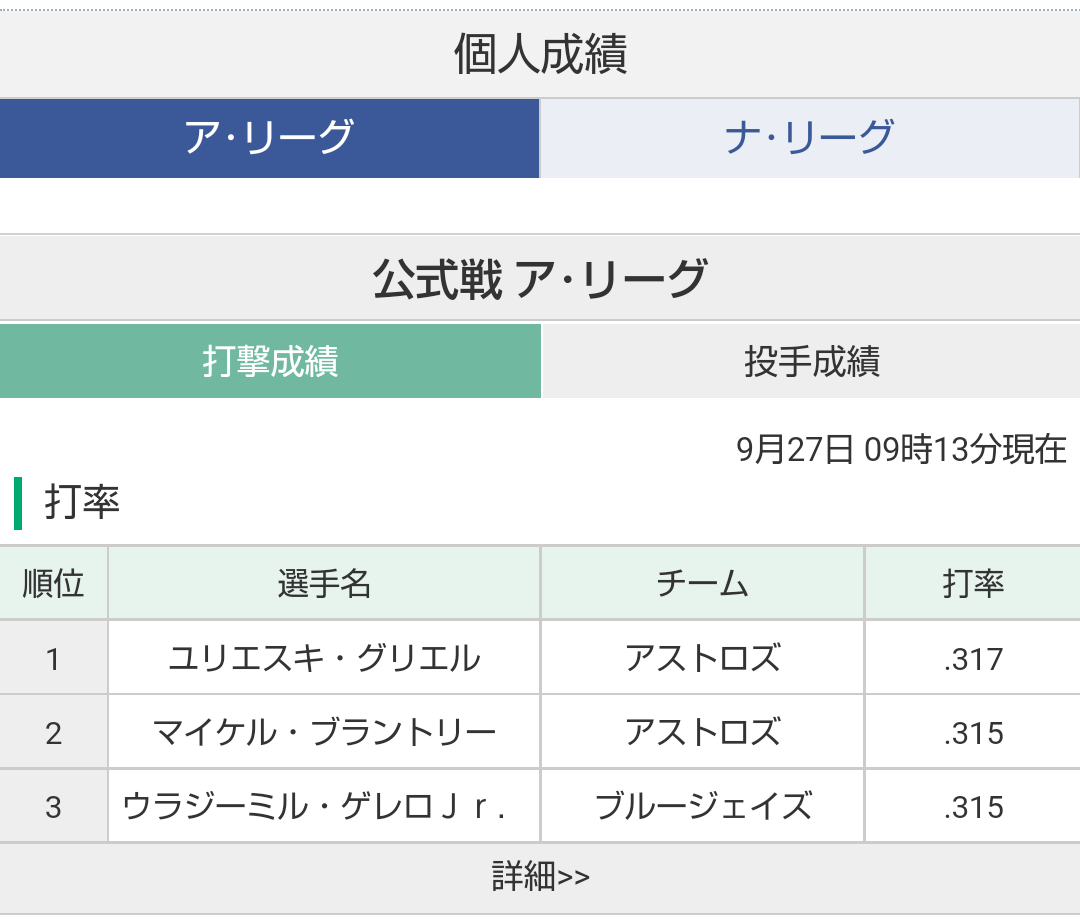Switch to the ナ・リーグ tab
Viewport: 1080px width, 921px height.
(x=809, y=138)
